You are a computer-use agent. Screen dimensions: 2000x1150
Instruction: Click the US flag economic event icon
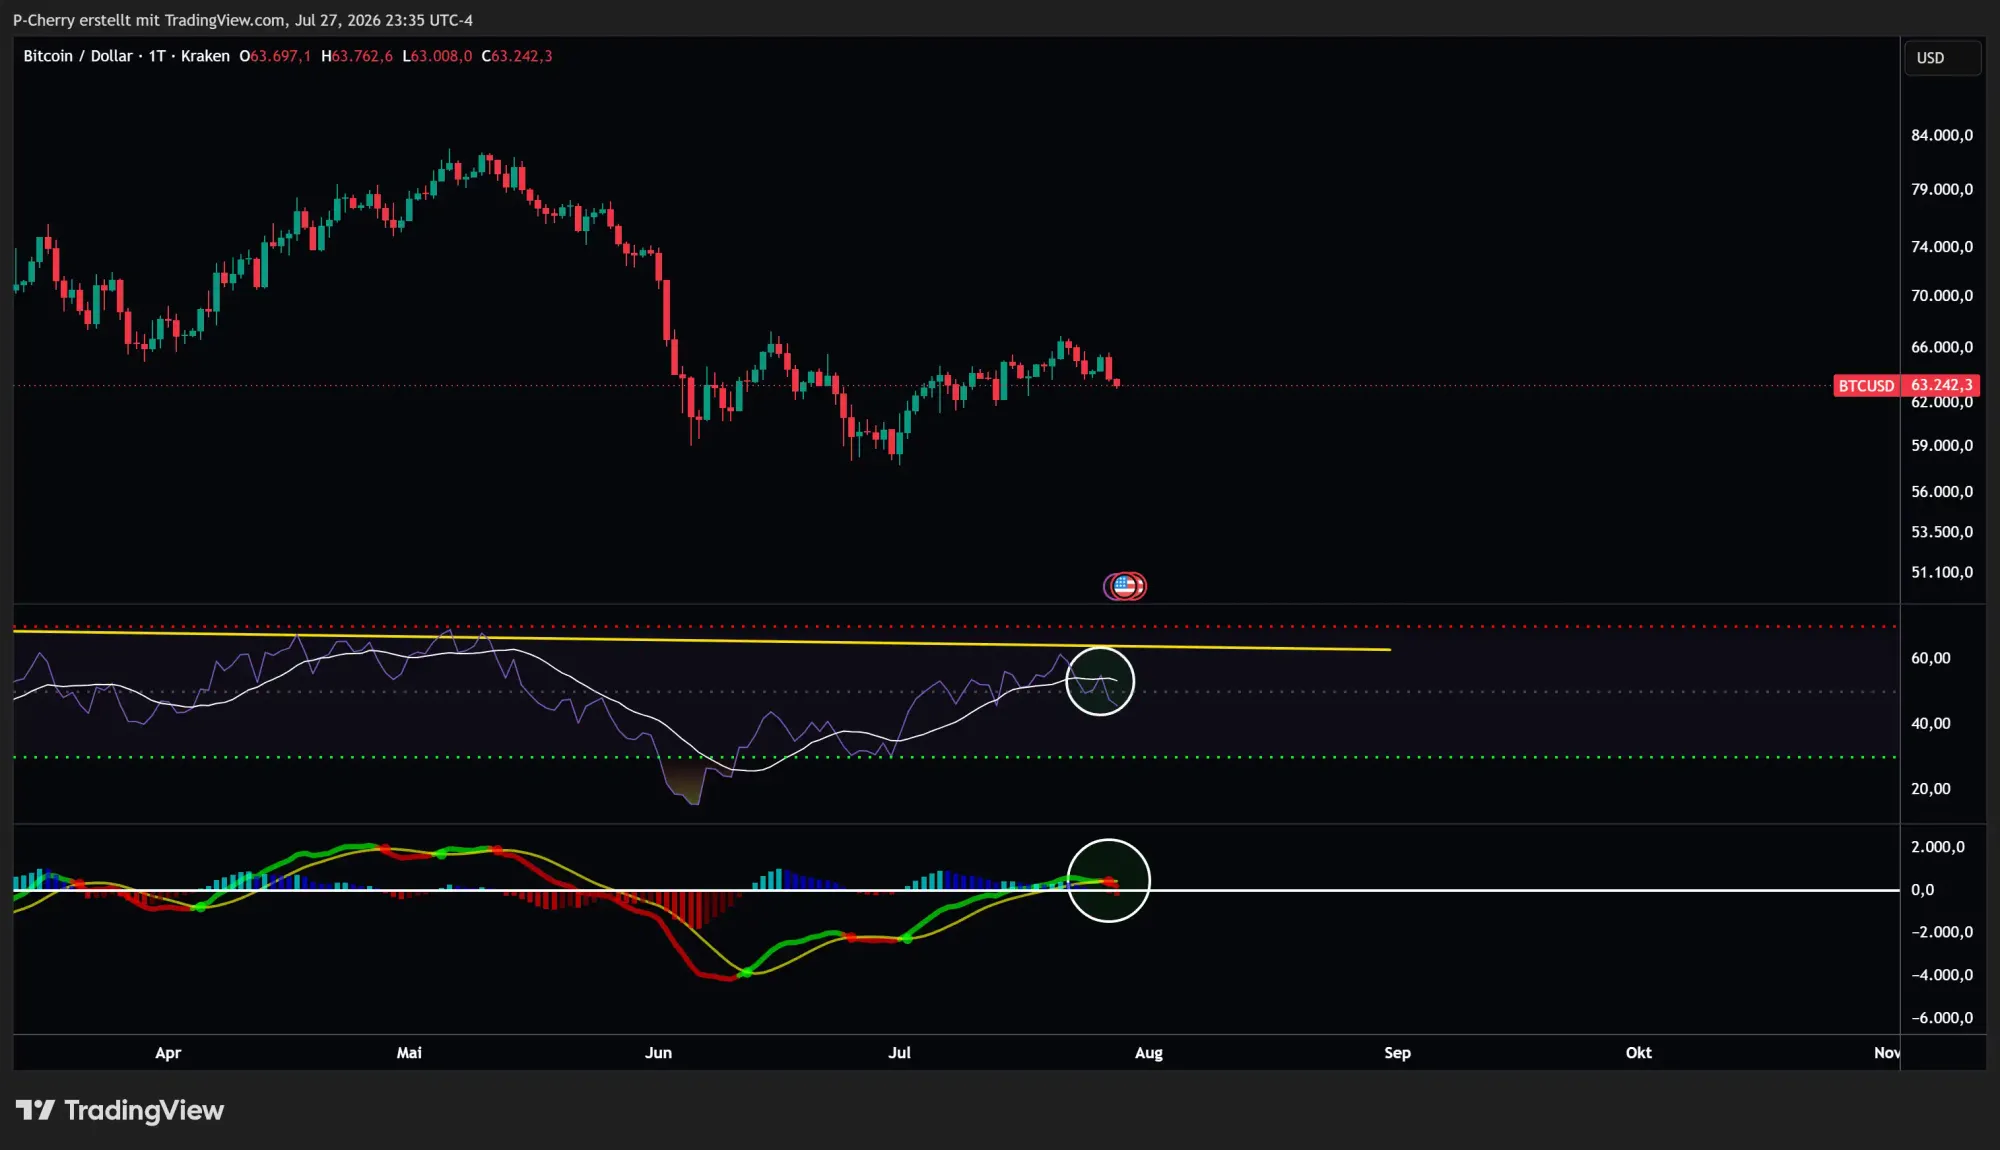[x=1125, y=586]
